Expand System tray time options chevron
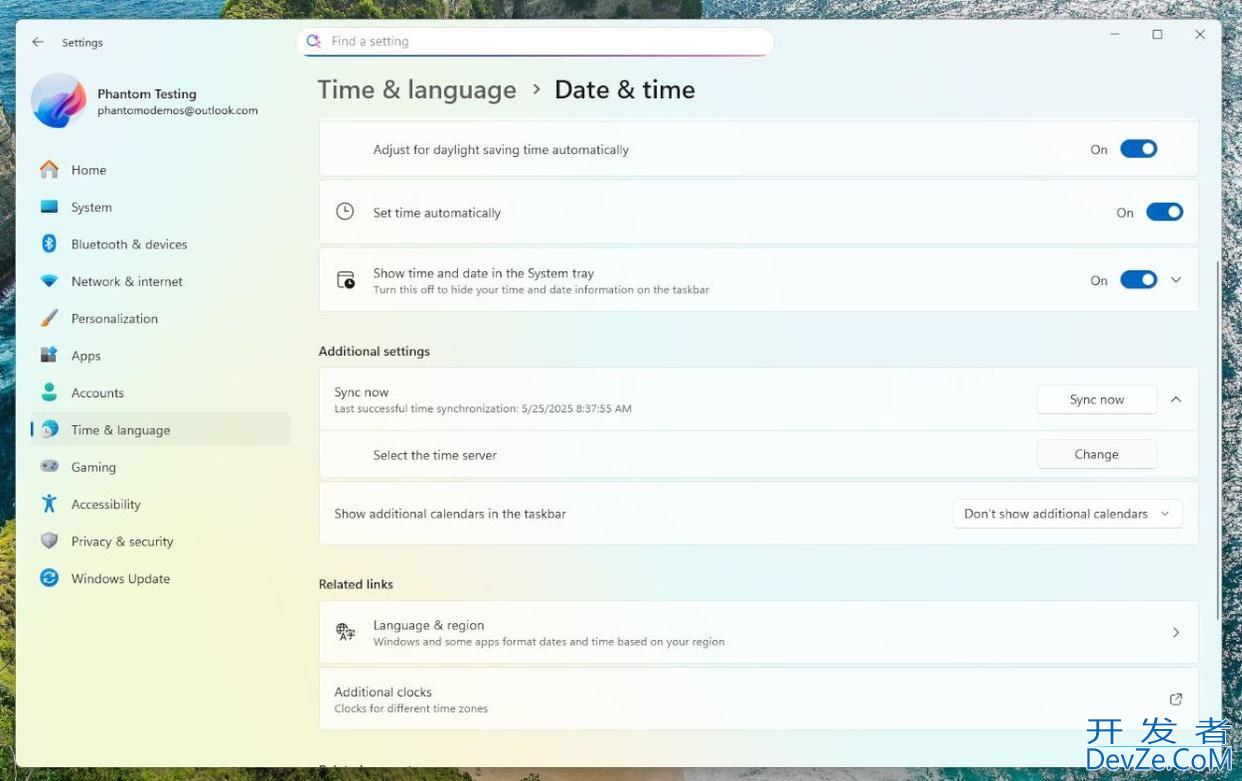The image size is (1242, 781). (x=1176, y=280)
